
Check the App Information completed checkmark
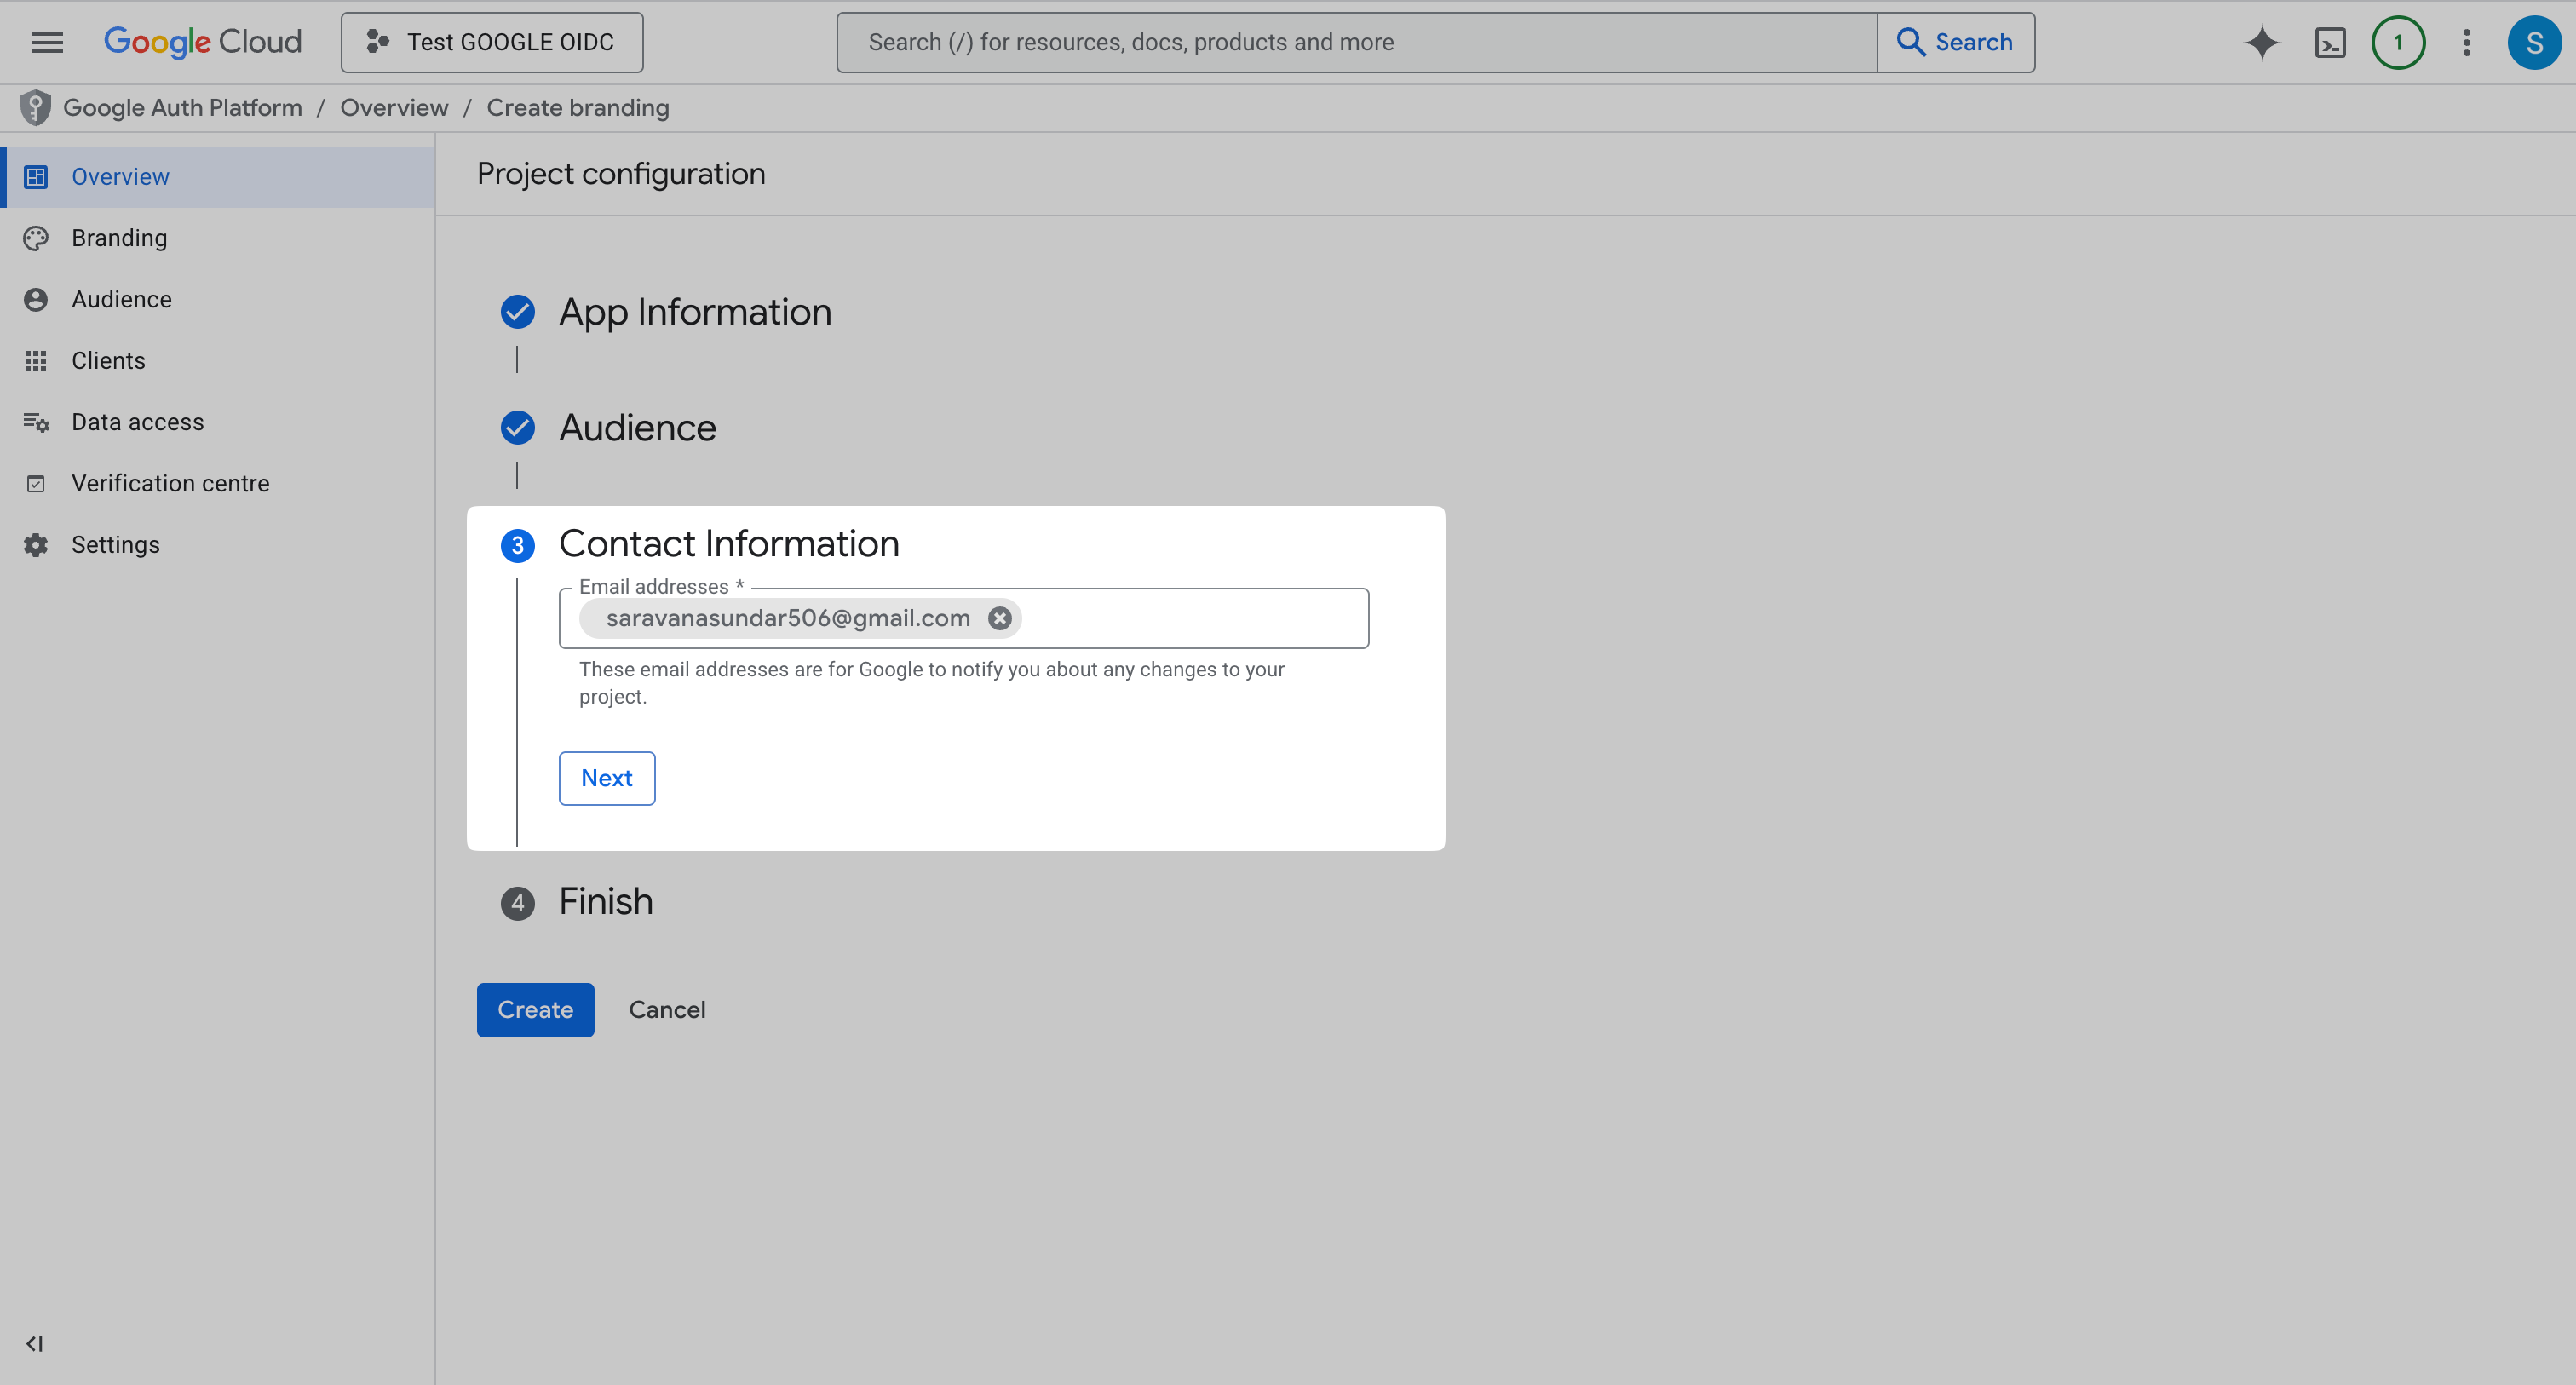[517, 312]
